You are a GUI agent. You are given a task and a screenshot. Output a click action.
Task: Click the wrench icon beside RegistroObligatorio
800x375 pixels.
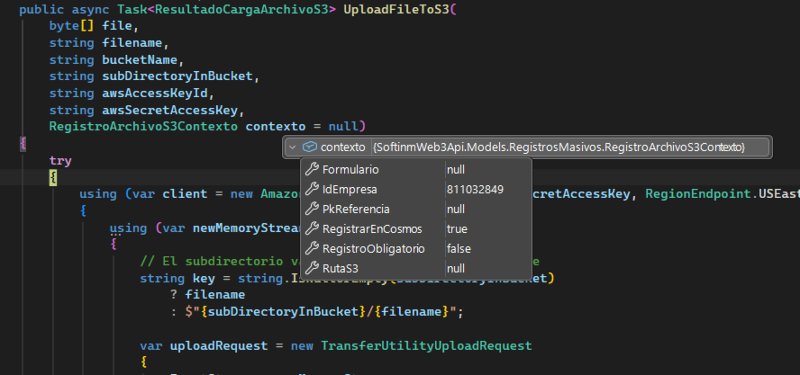point(312,249)
